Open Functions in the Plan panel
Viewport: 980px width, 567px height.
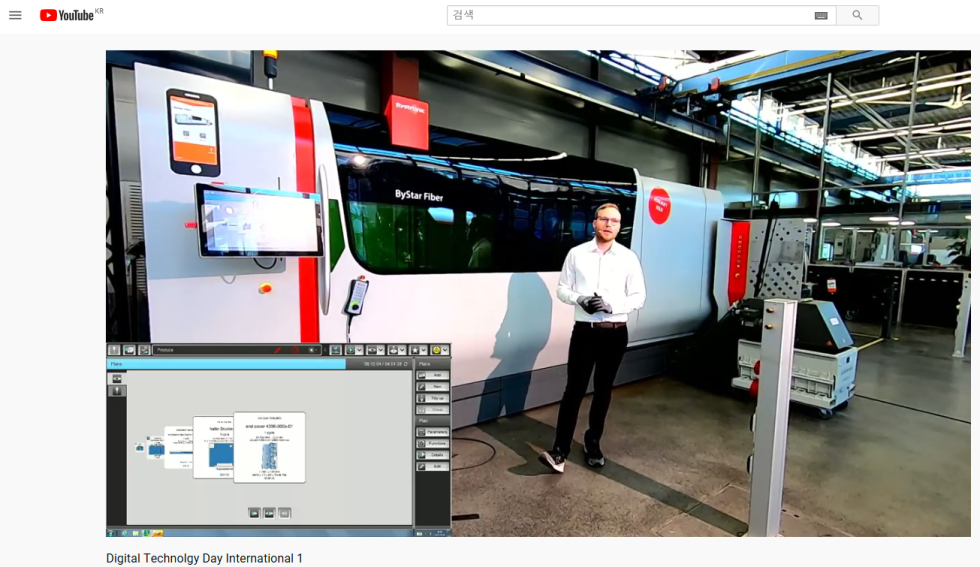432,443
